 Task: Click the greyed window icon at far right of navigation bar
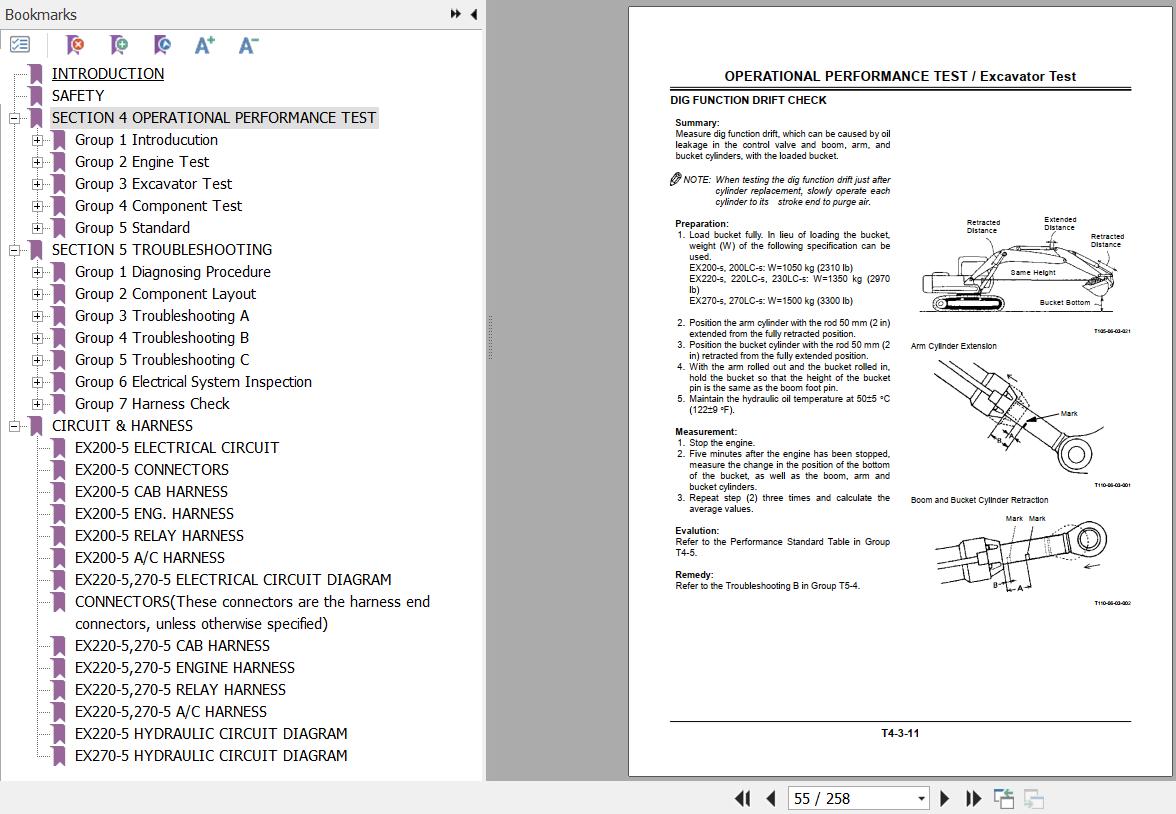point(1034,798)
